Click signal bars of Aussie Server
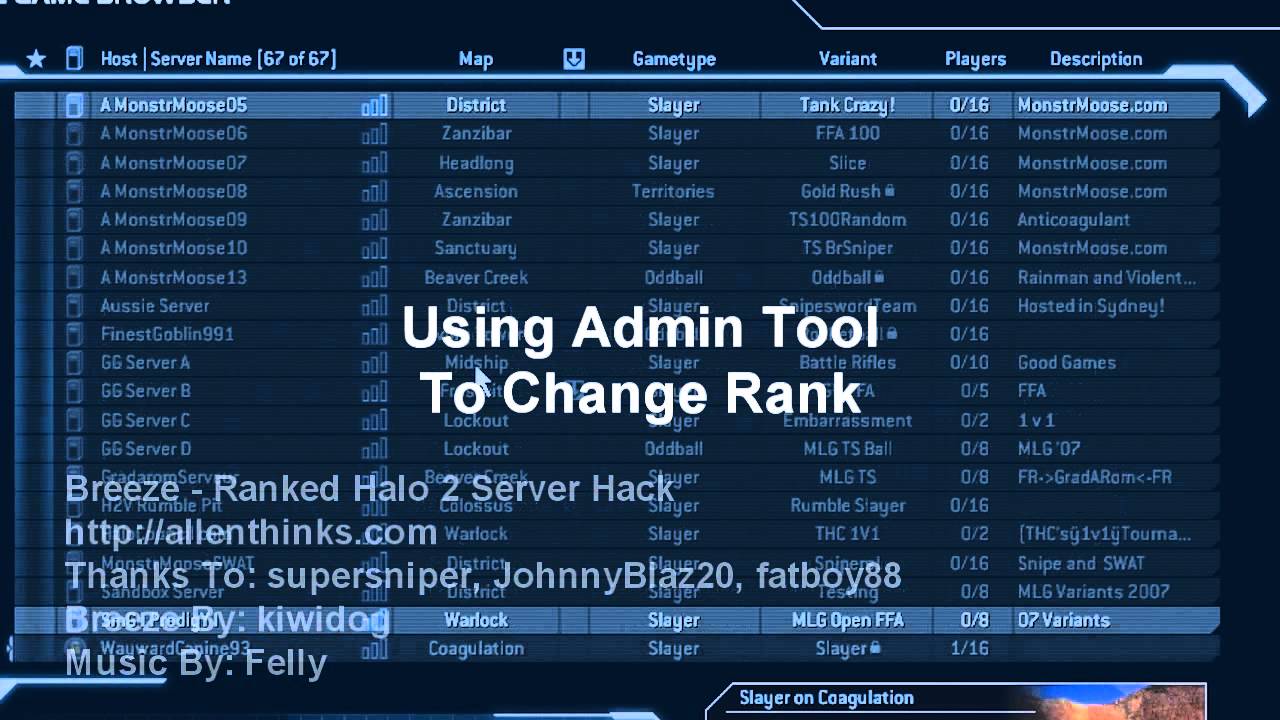Screen dimensions: 1280x720 374,306
